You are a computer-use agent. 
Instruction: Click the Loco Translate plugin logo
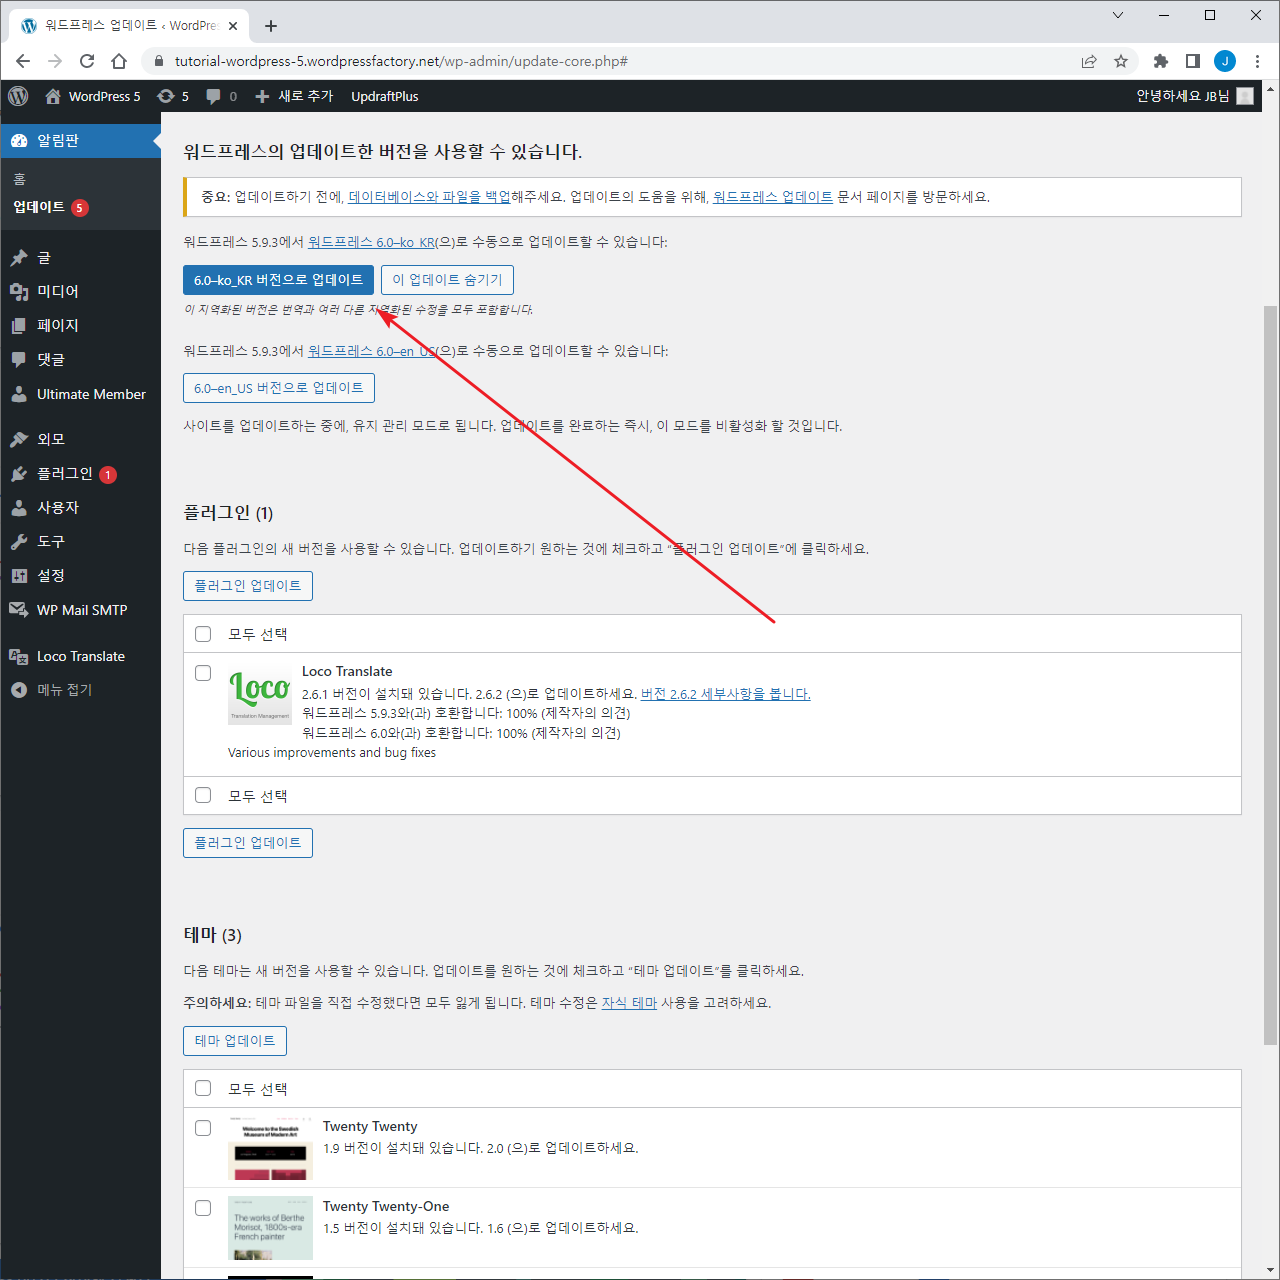pyautogui.click(x=260, y=694)
